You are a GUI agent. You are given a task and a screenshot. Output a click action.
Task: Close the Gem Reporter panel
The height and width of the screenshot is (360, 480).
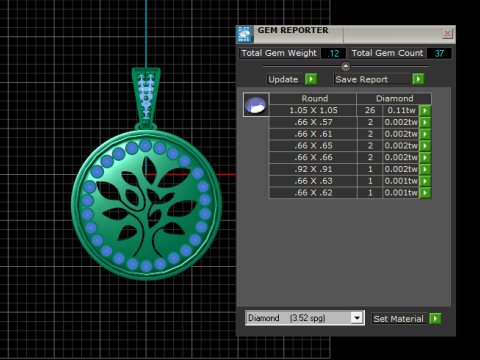pos(447,33)
